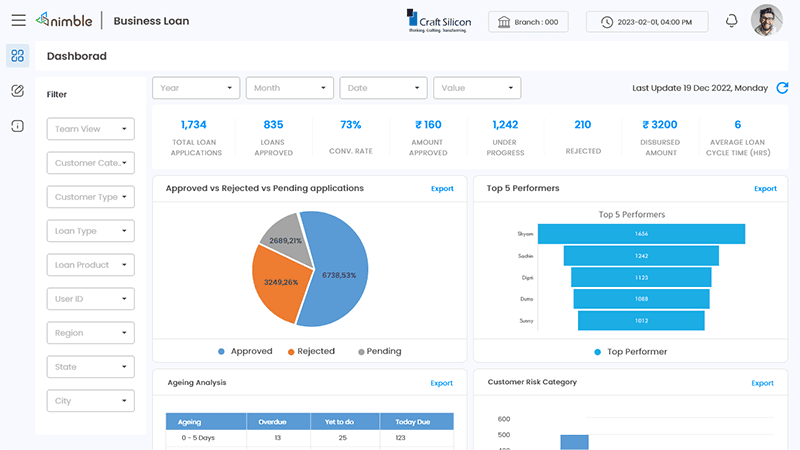
Task: Click the 1068 funnel bar
Action: pyautogui.click(x=641, y=299)
